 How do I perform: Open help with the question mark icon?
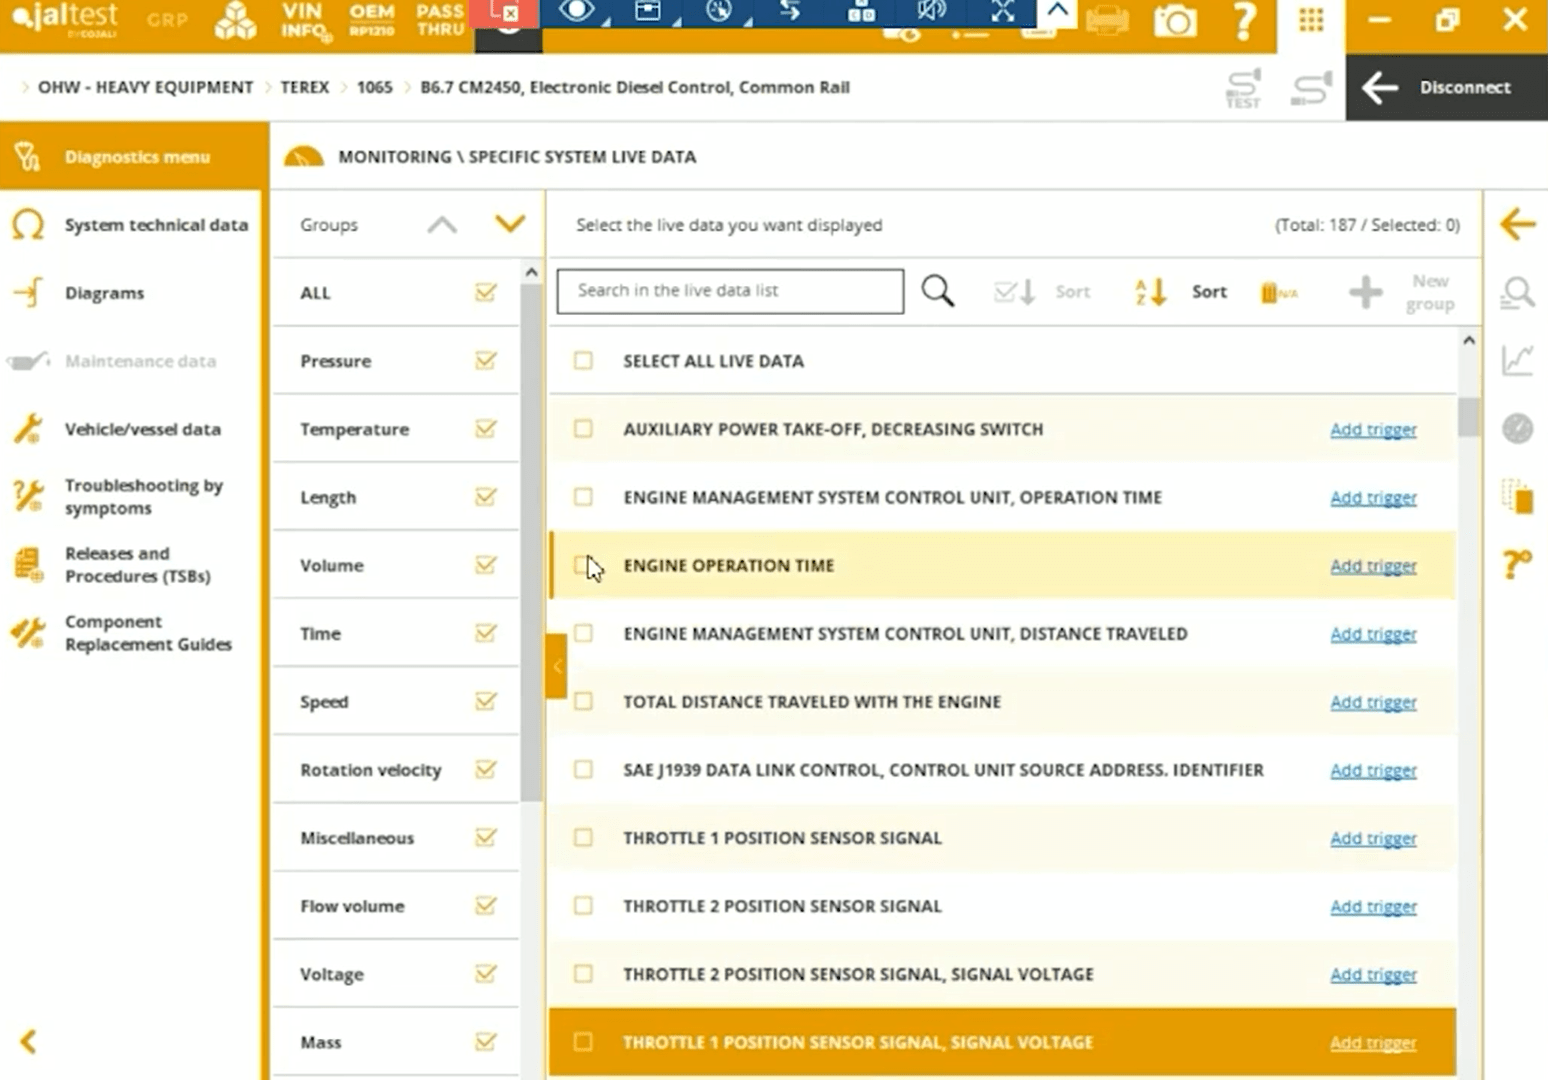click(1244, 20)
